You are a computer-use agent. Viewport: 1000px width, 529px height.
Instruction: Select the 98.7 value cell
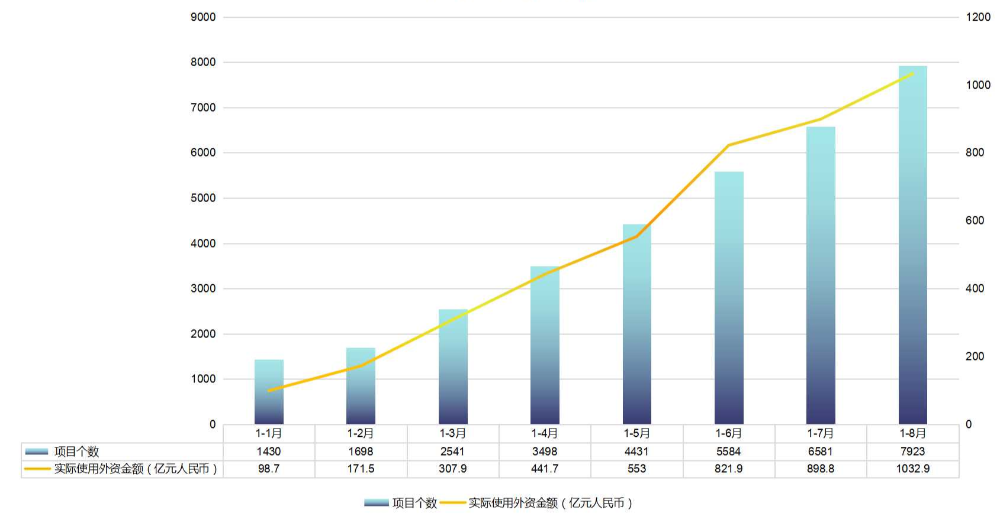click(269, 468)
